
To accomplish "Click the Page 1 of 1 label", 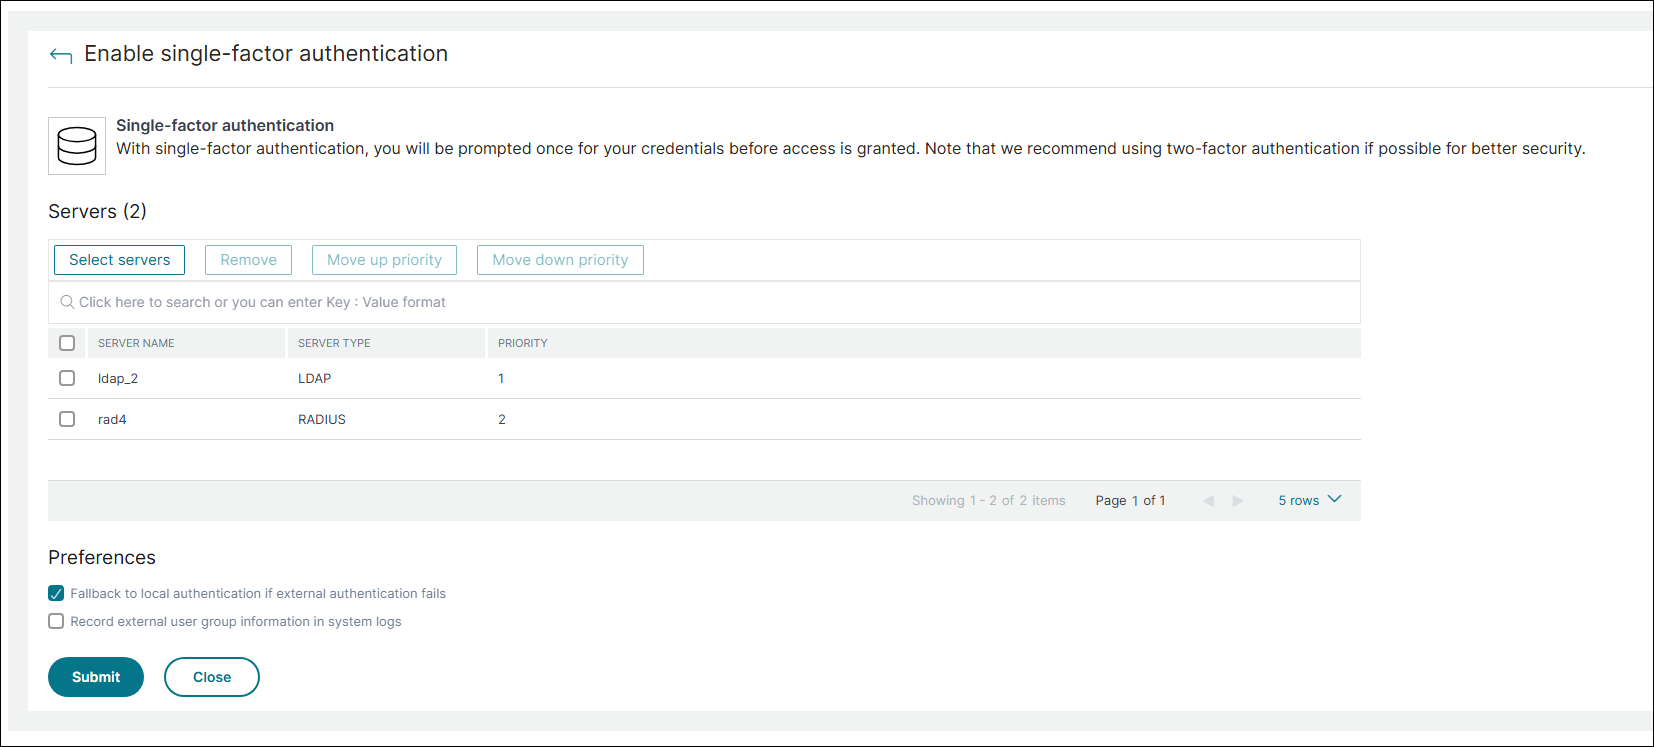I will point(1130,500).
